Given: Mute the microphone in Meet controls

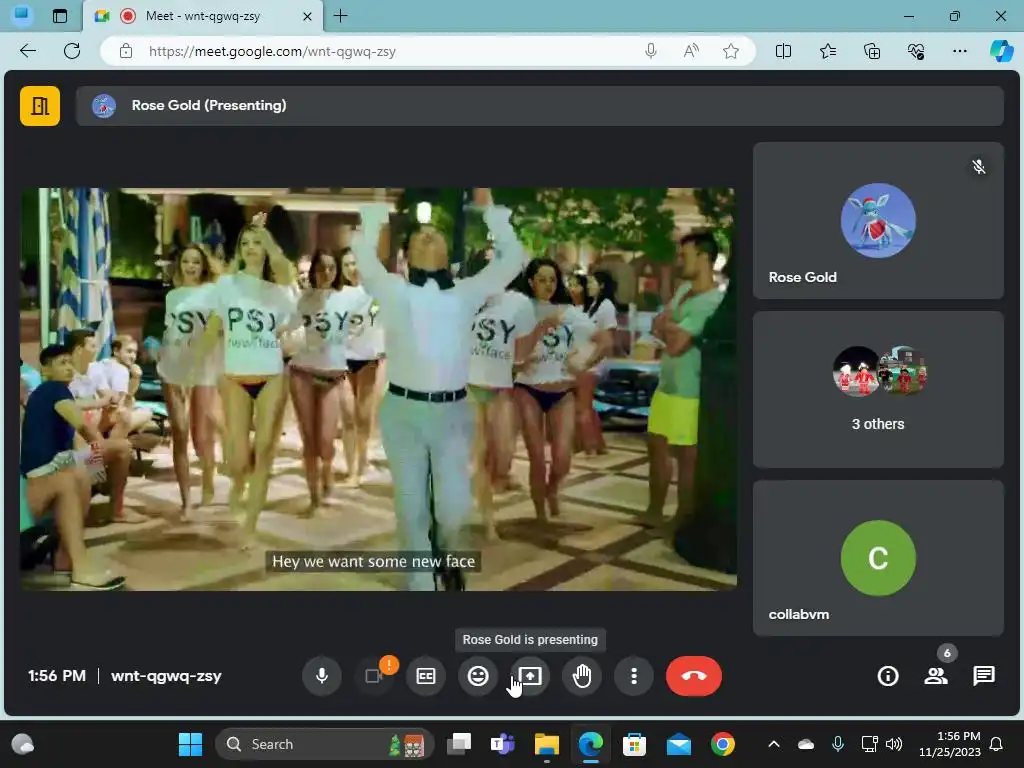Looking at the screenshot, I should point(321,676).
